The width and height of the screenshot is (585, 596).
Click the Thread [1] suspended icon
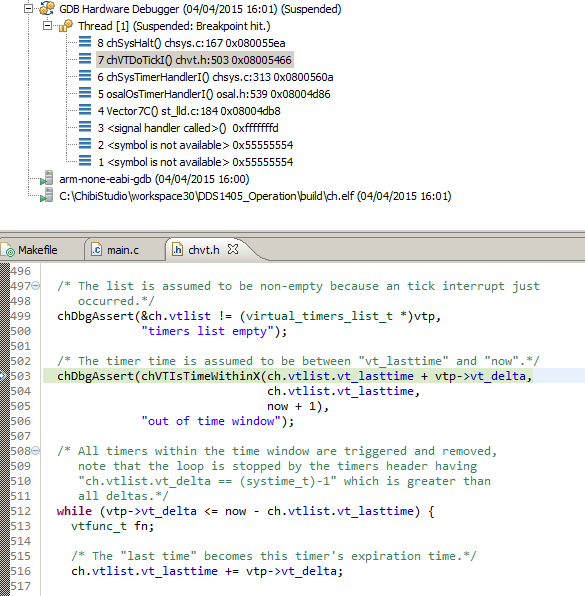point(66,25)
